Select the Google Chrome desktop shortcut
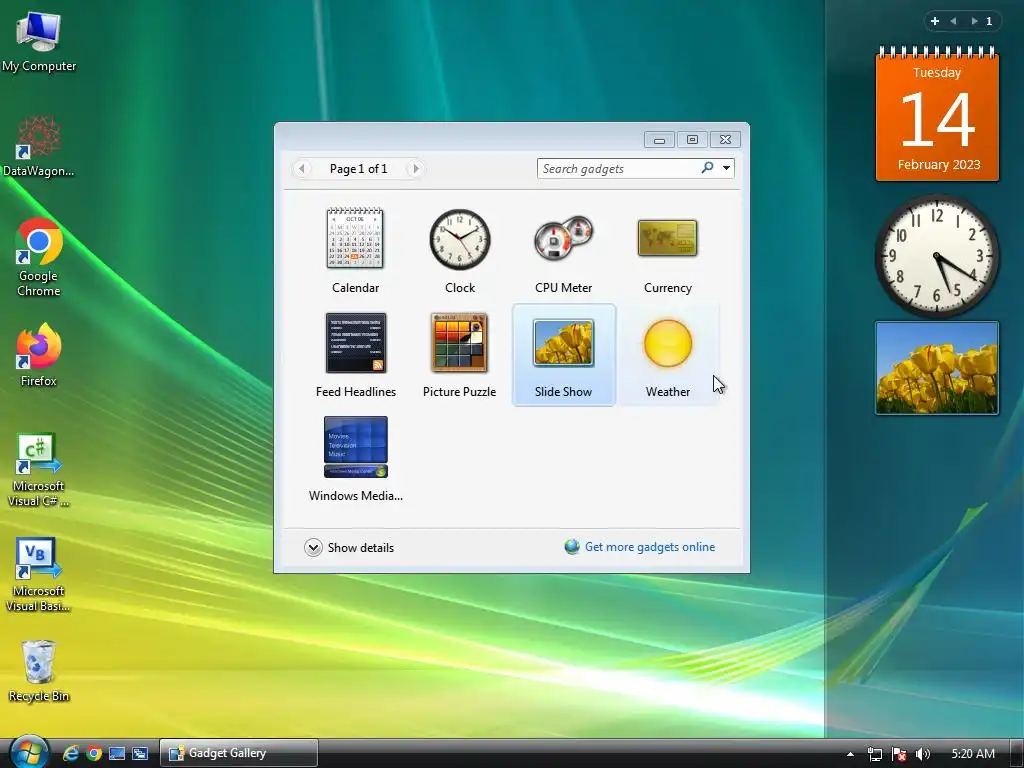This screenshot has height=768, width=1024. pos(39,257)
